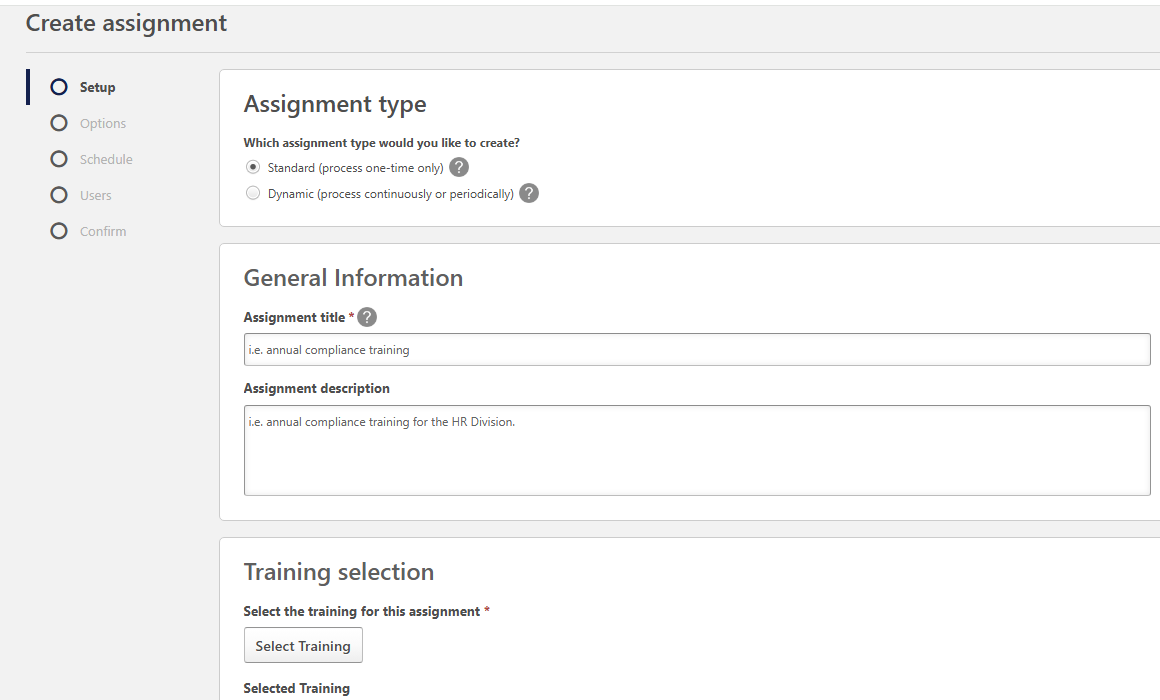Switch to the Users step label
1160x700 pixels.
[96, 195]
